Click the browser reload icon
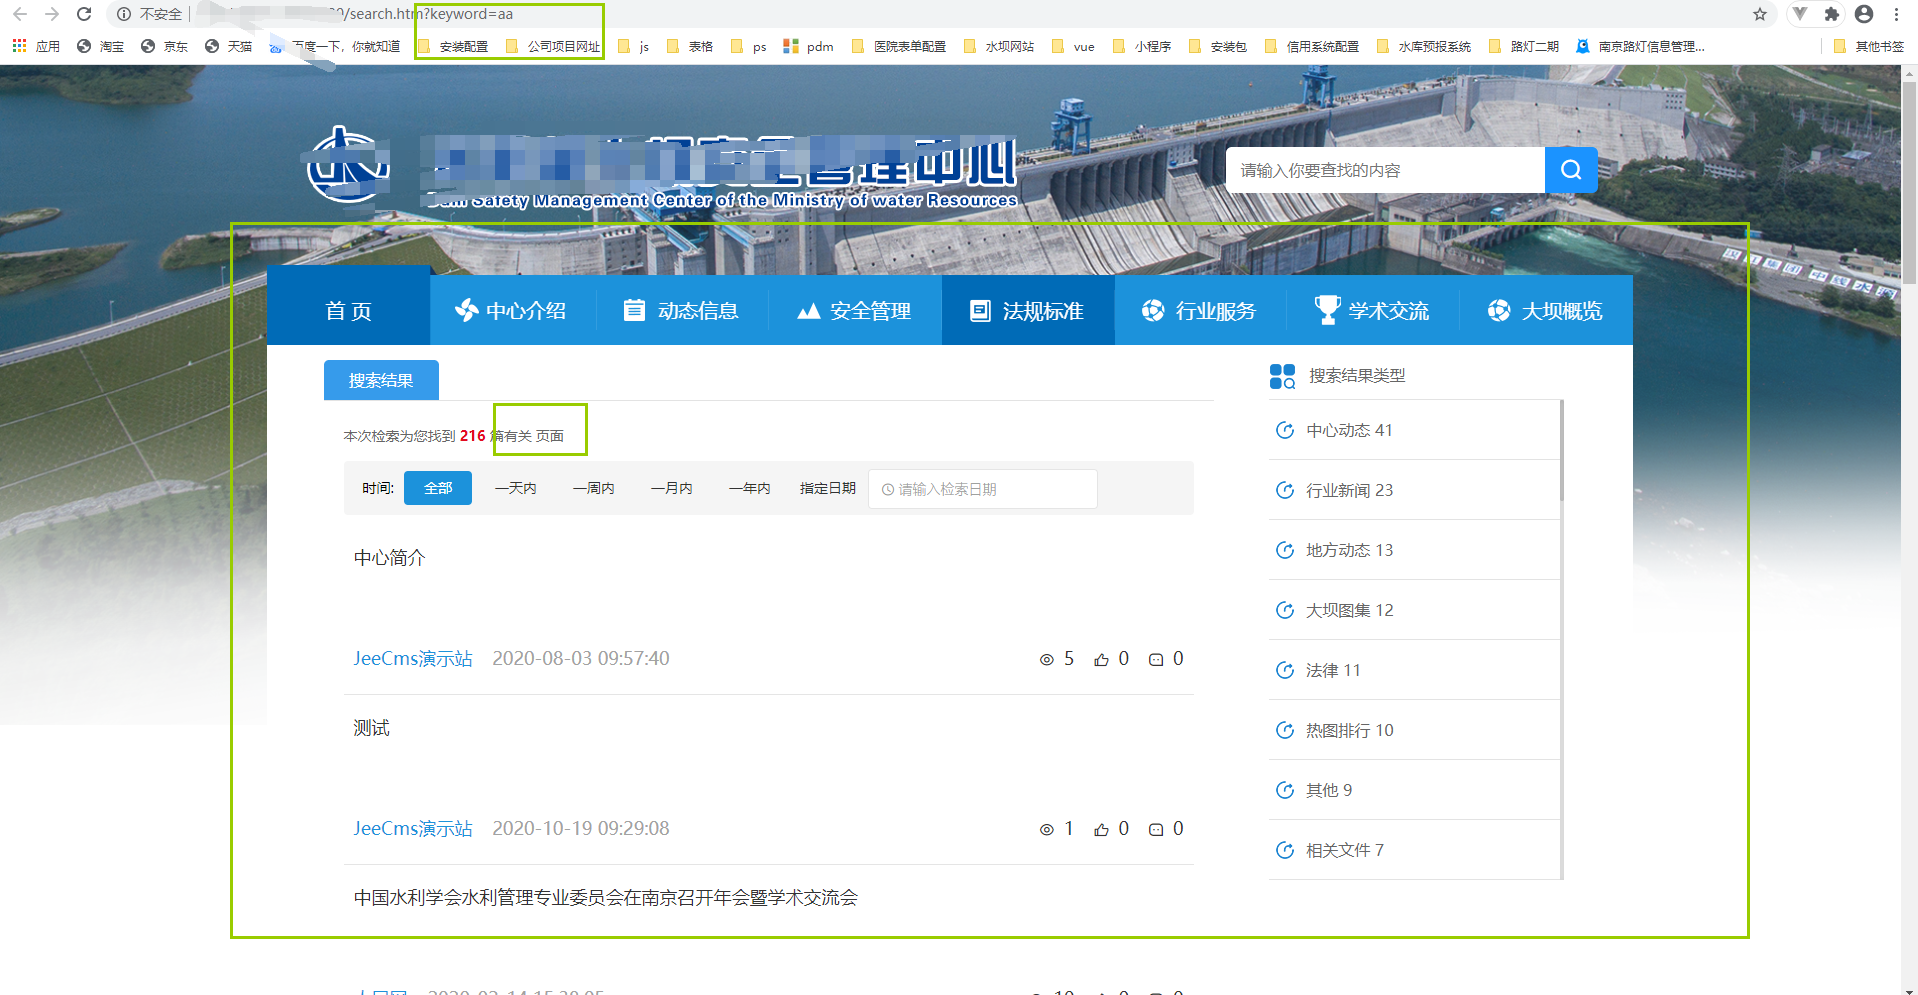 tap(84, 14)
